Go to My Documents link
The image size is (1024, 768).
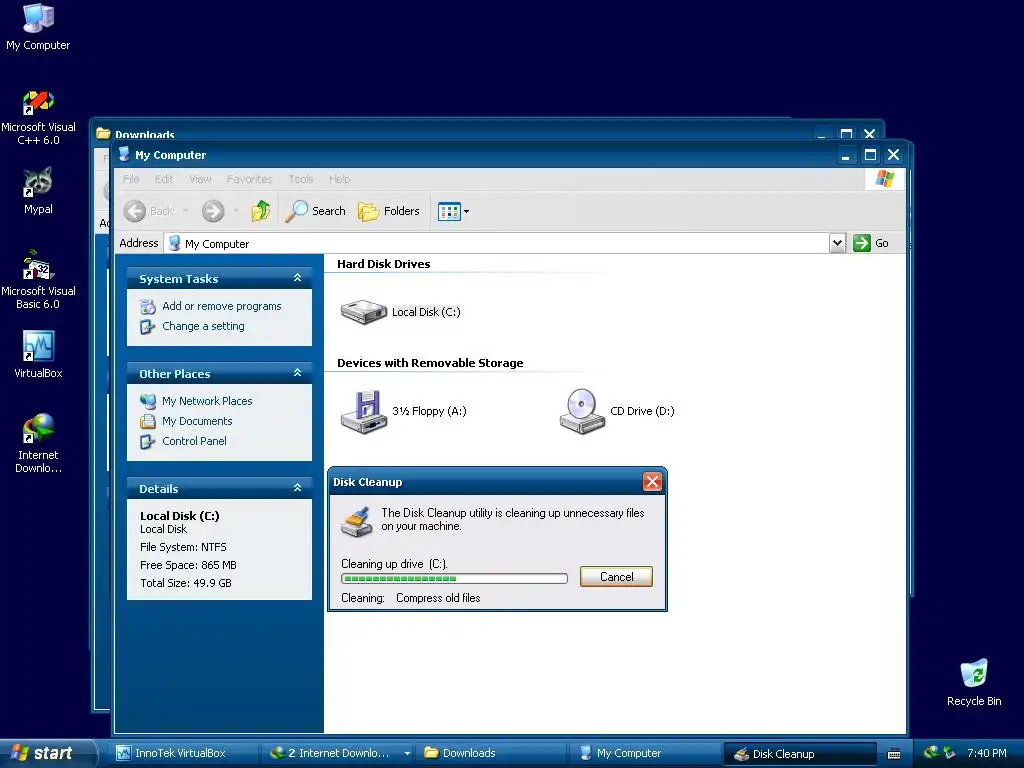[x=197, y=421]
